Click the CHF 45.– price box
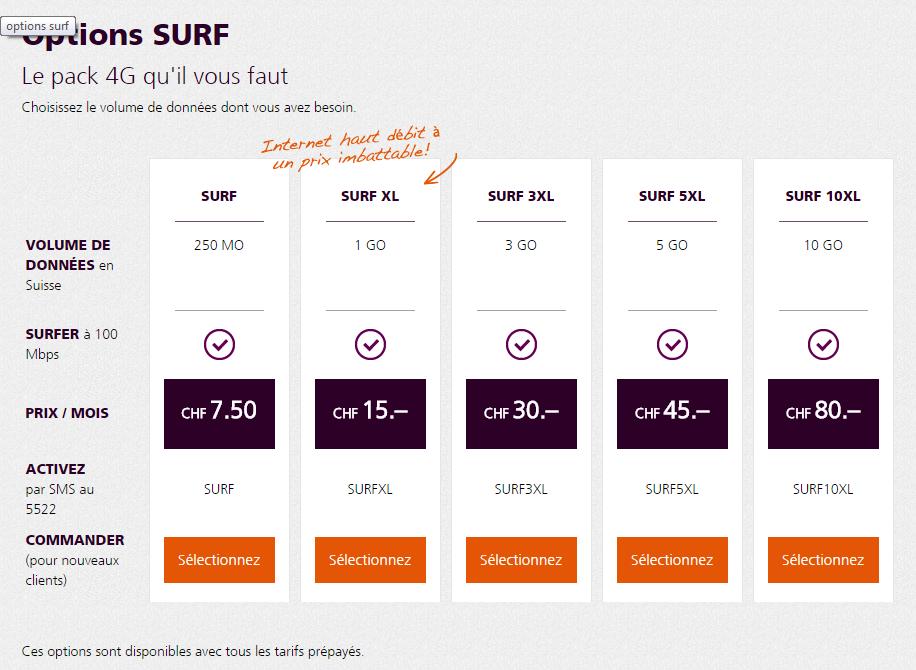This screenshot has width=916, height=670. pos(672,413)
